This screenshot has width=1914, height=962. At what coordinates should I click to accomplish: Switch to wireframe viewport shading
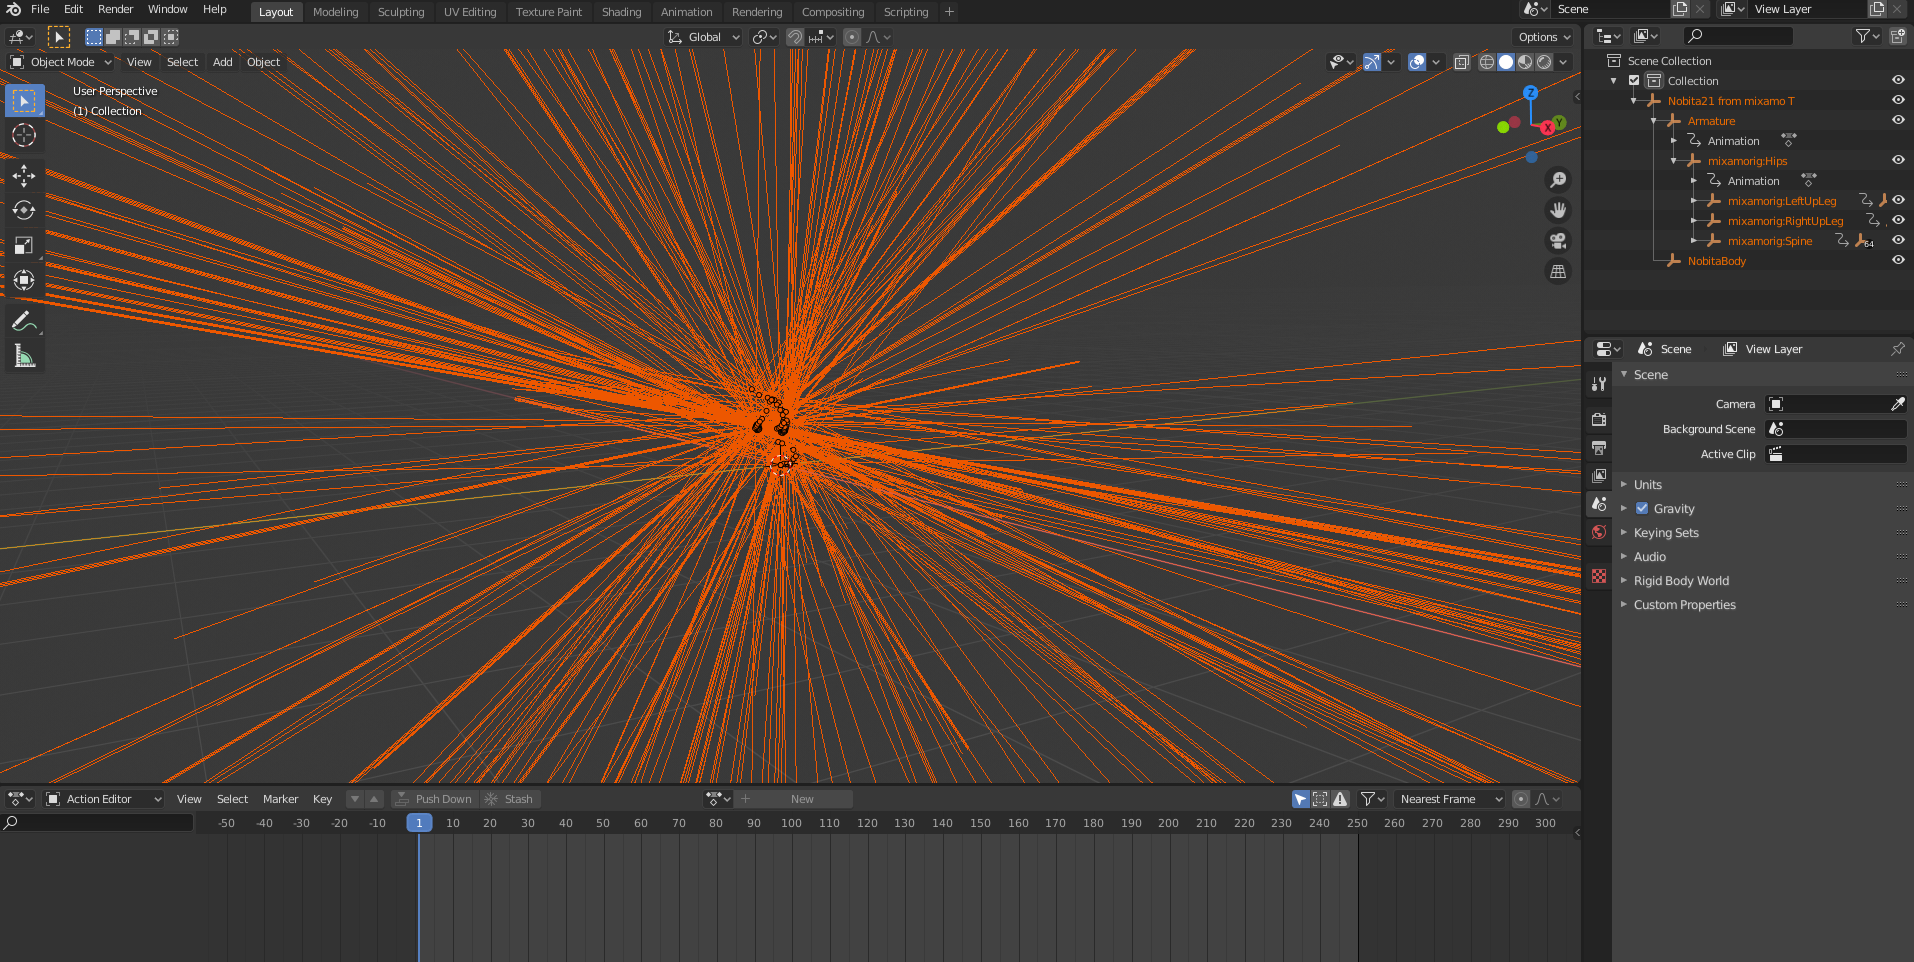pyautogui.click(x=1487, y=62)
